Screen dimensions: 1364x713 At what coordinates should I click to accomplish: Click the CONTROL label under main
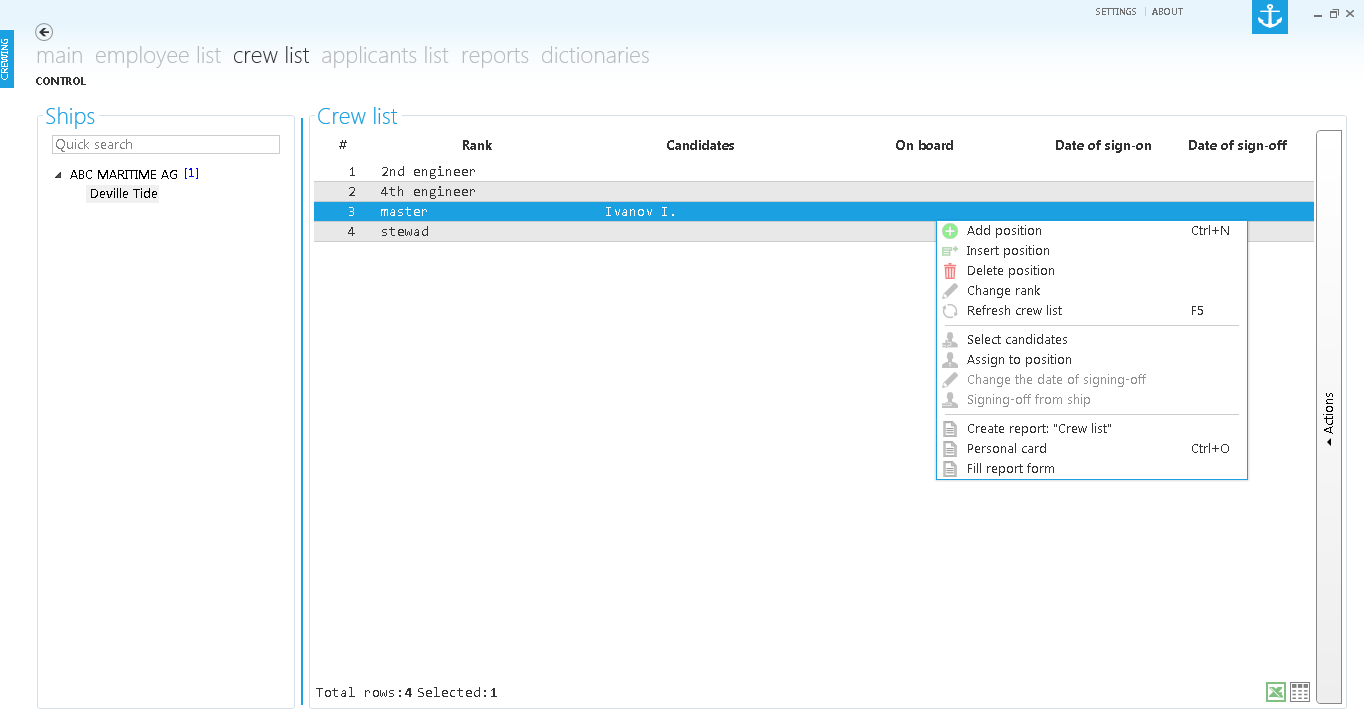pos(61,81)
